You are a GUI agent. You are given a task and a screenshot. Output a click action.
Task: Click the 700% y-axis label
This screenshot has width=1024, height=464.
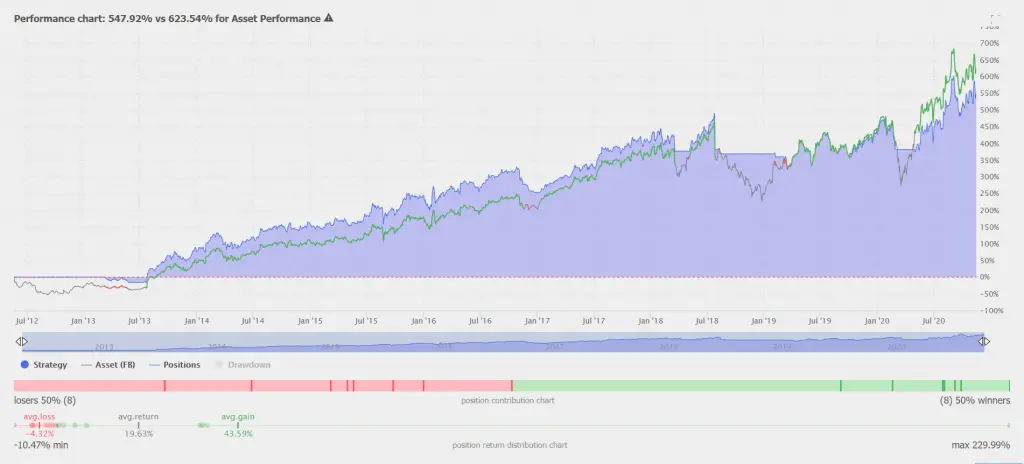pyautogui.click(x=991, y=43)
